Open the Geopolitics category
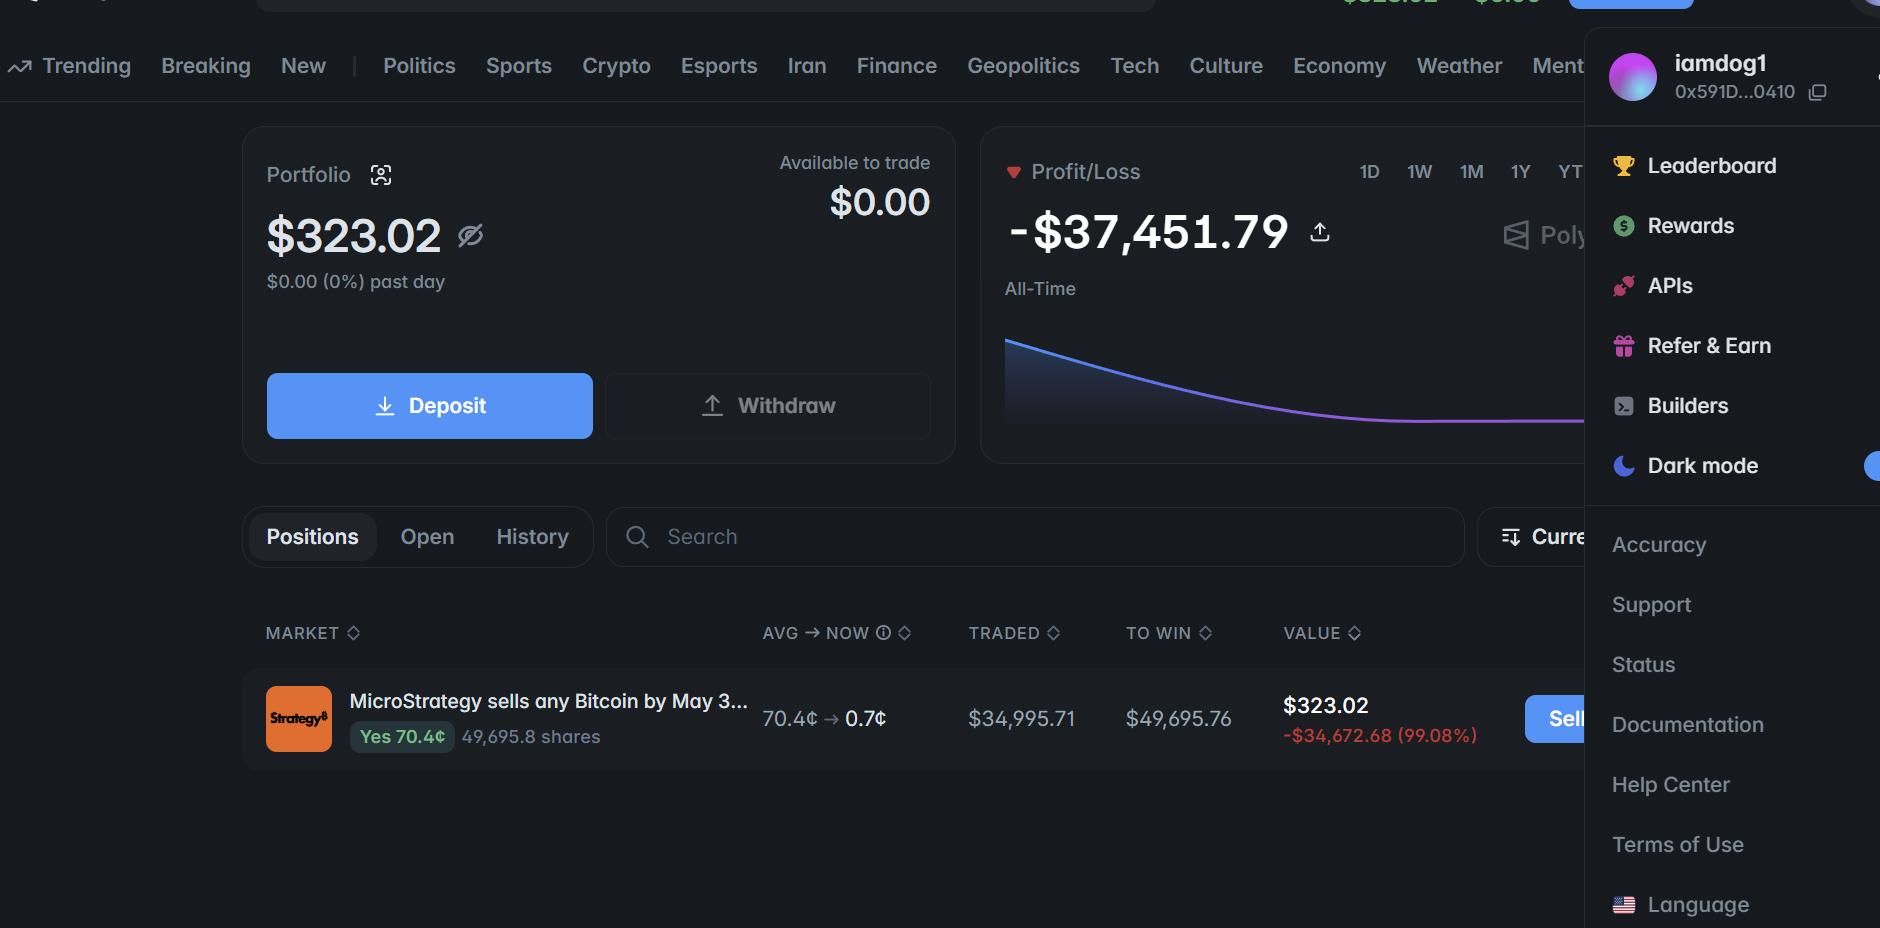 coord(1023,66)
